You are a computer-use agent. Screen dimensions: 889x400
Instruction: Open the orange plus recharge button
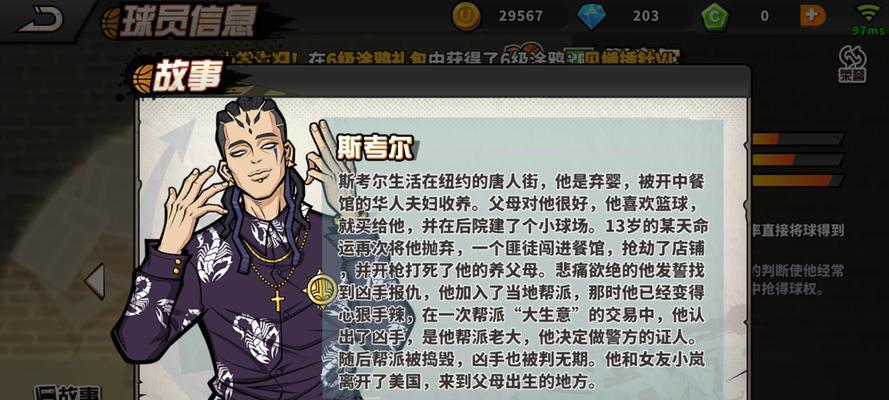coord(813,15)
